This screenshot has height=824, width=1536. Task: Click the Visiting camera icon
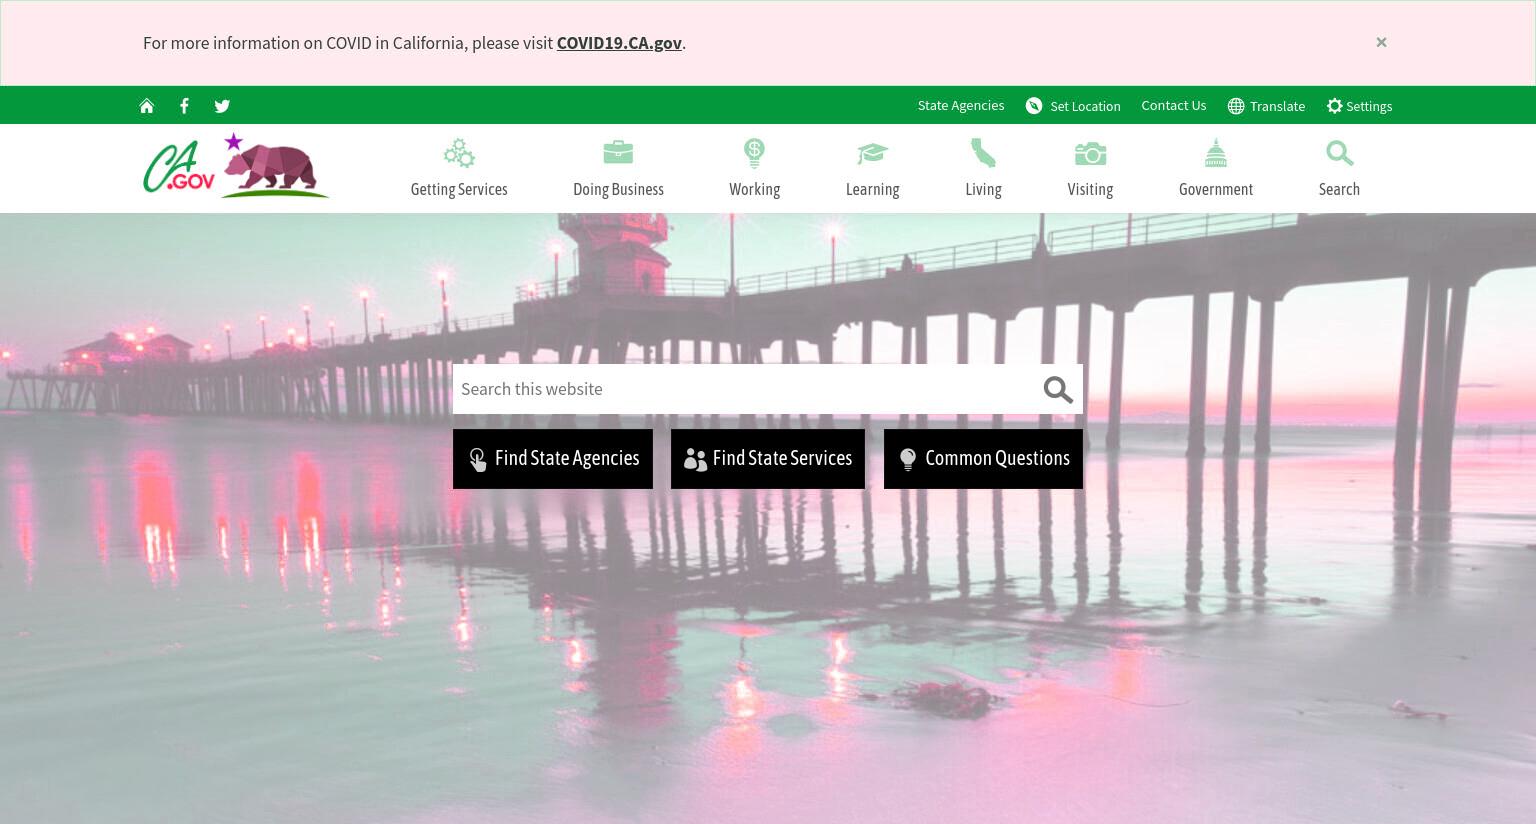[1090, 153]
